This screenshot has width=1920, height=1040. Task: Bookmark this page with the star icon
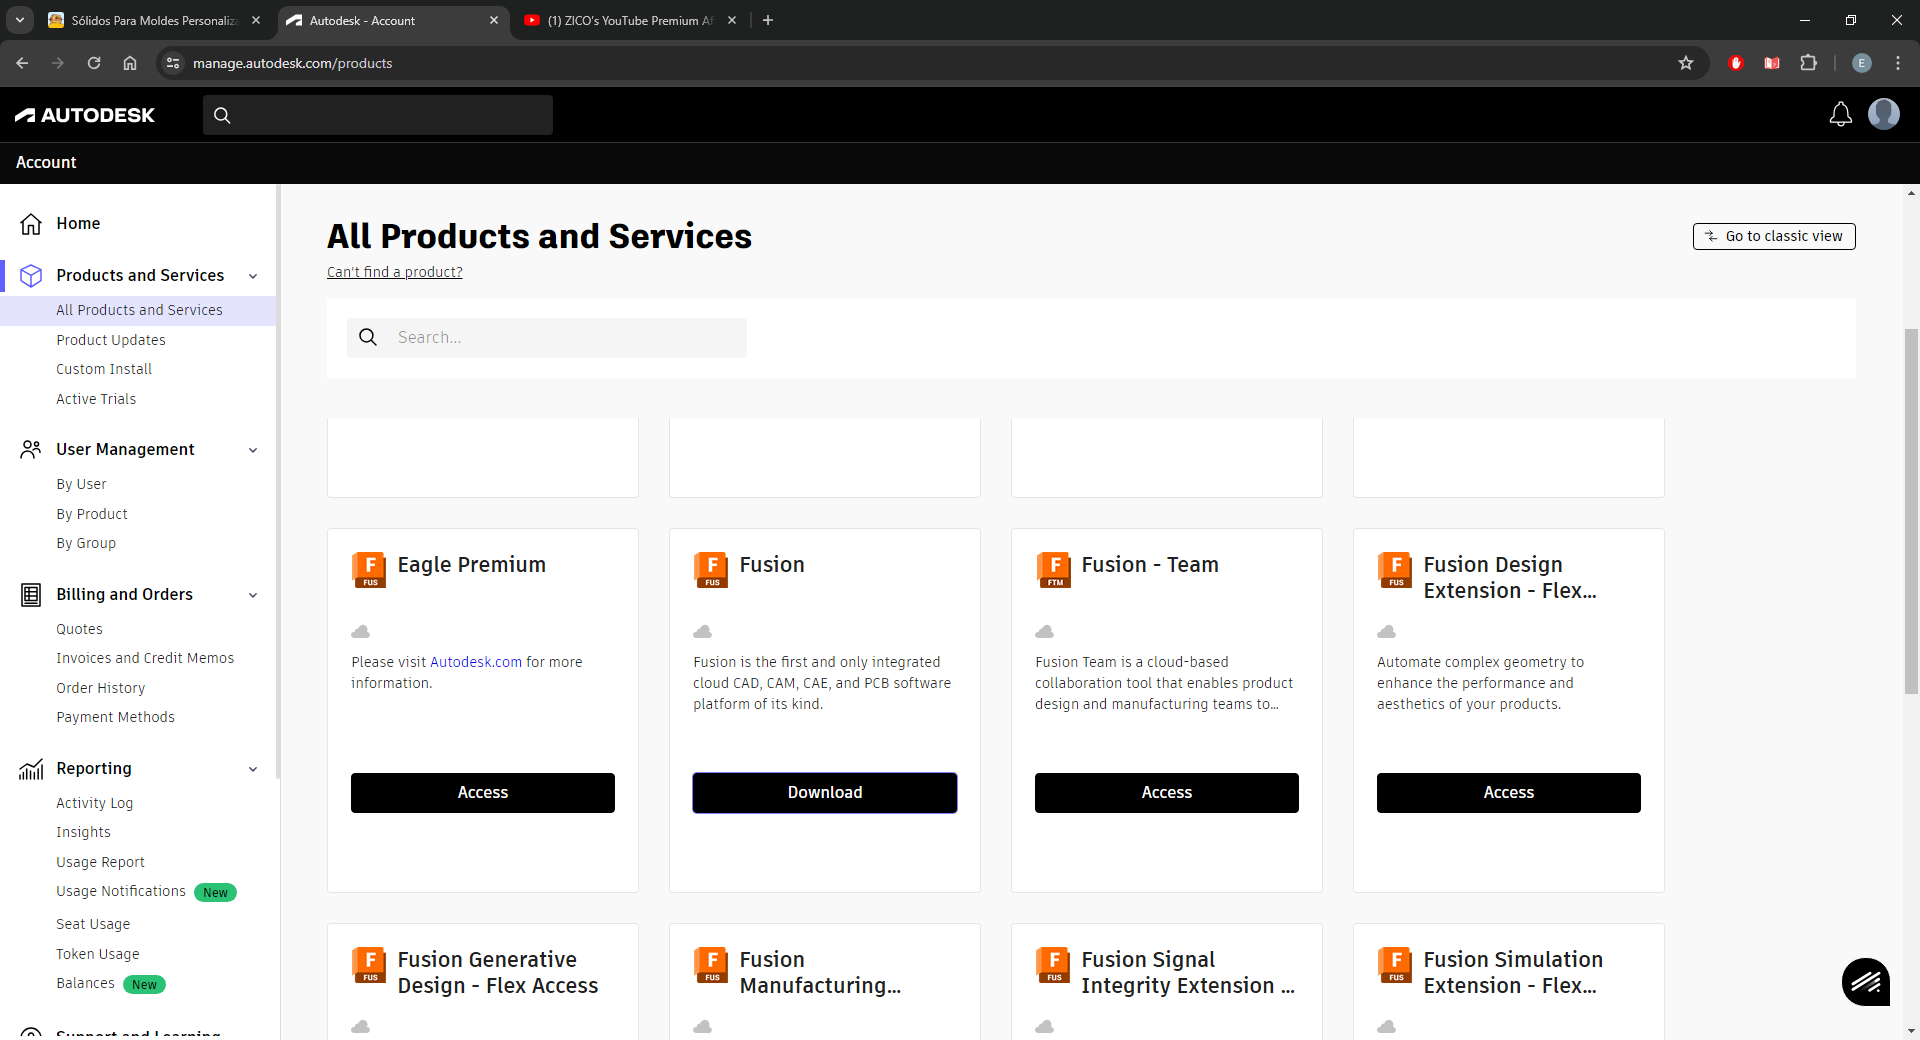[1686, 63]
